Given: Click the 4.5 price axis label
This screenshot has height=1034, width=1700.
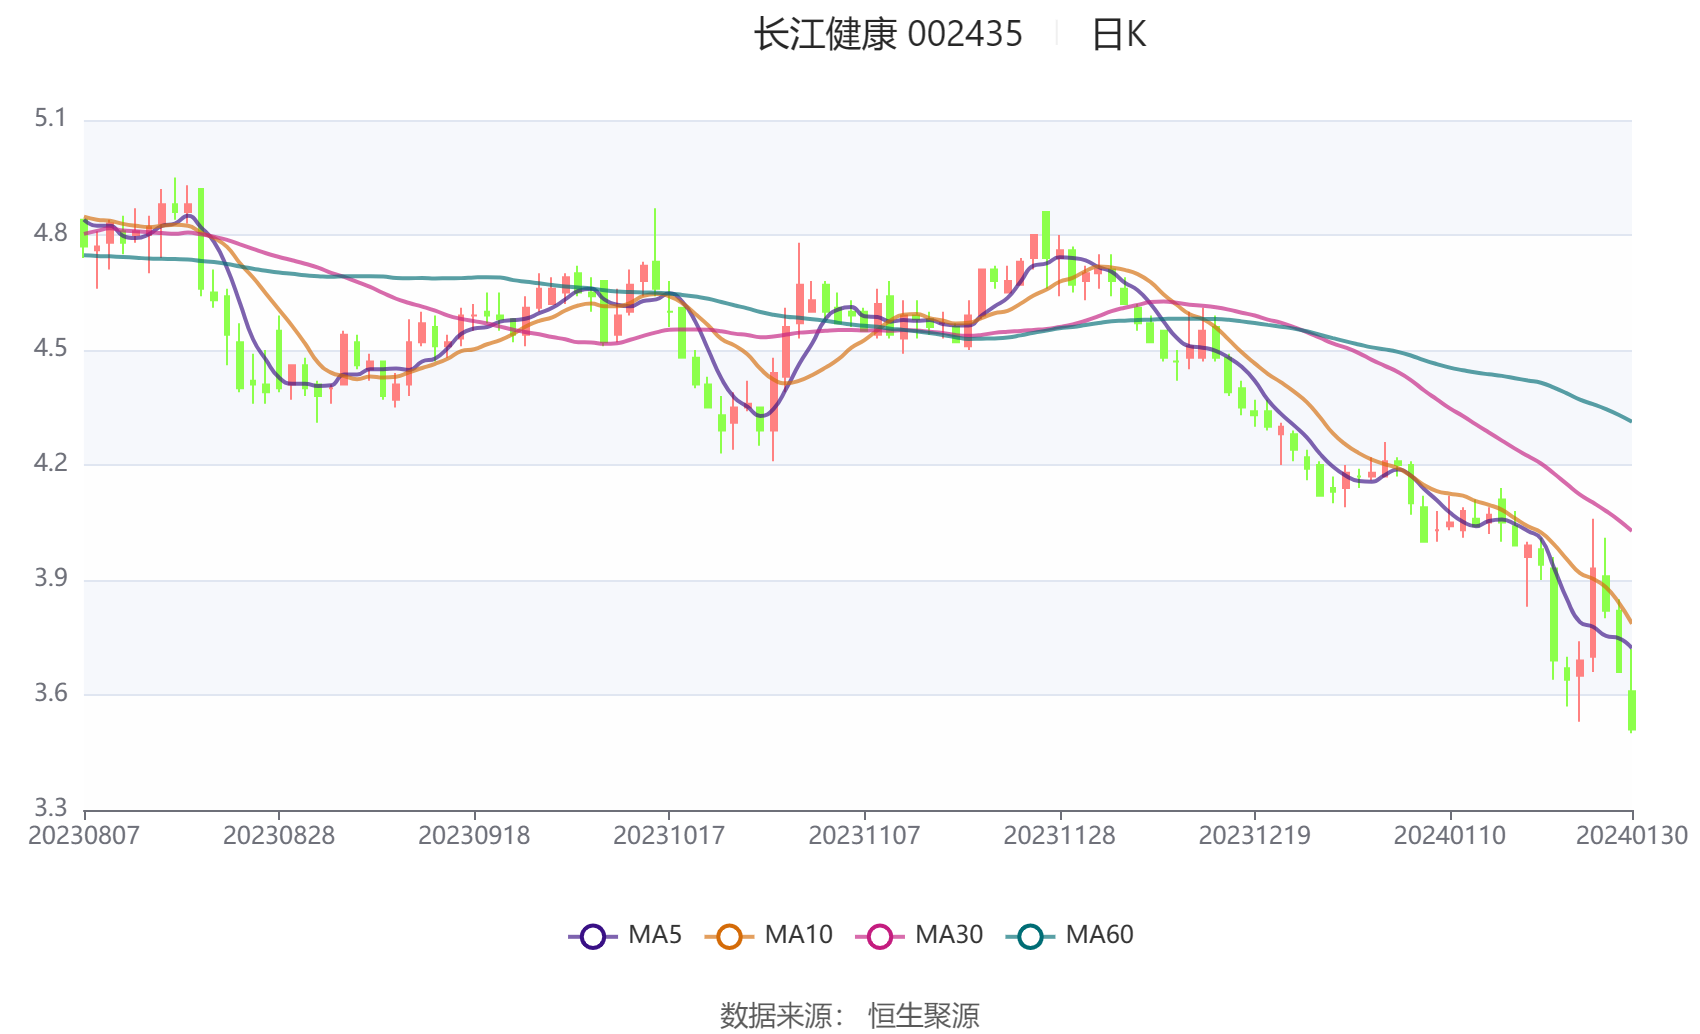Looking at the screenshot, I should point(50,349).
